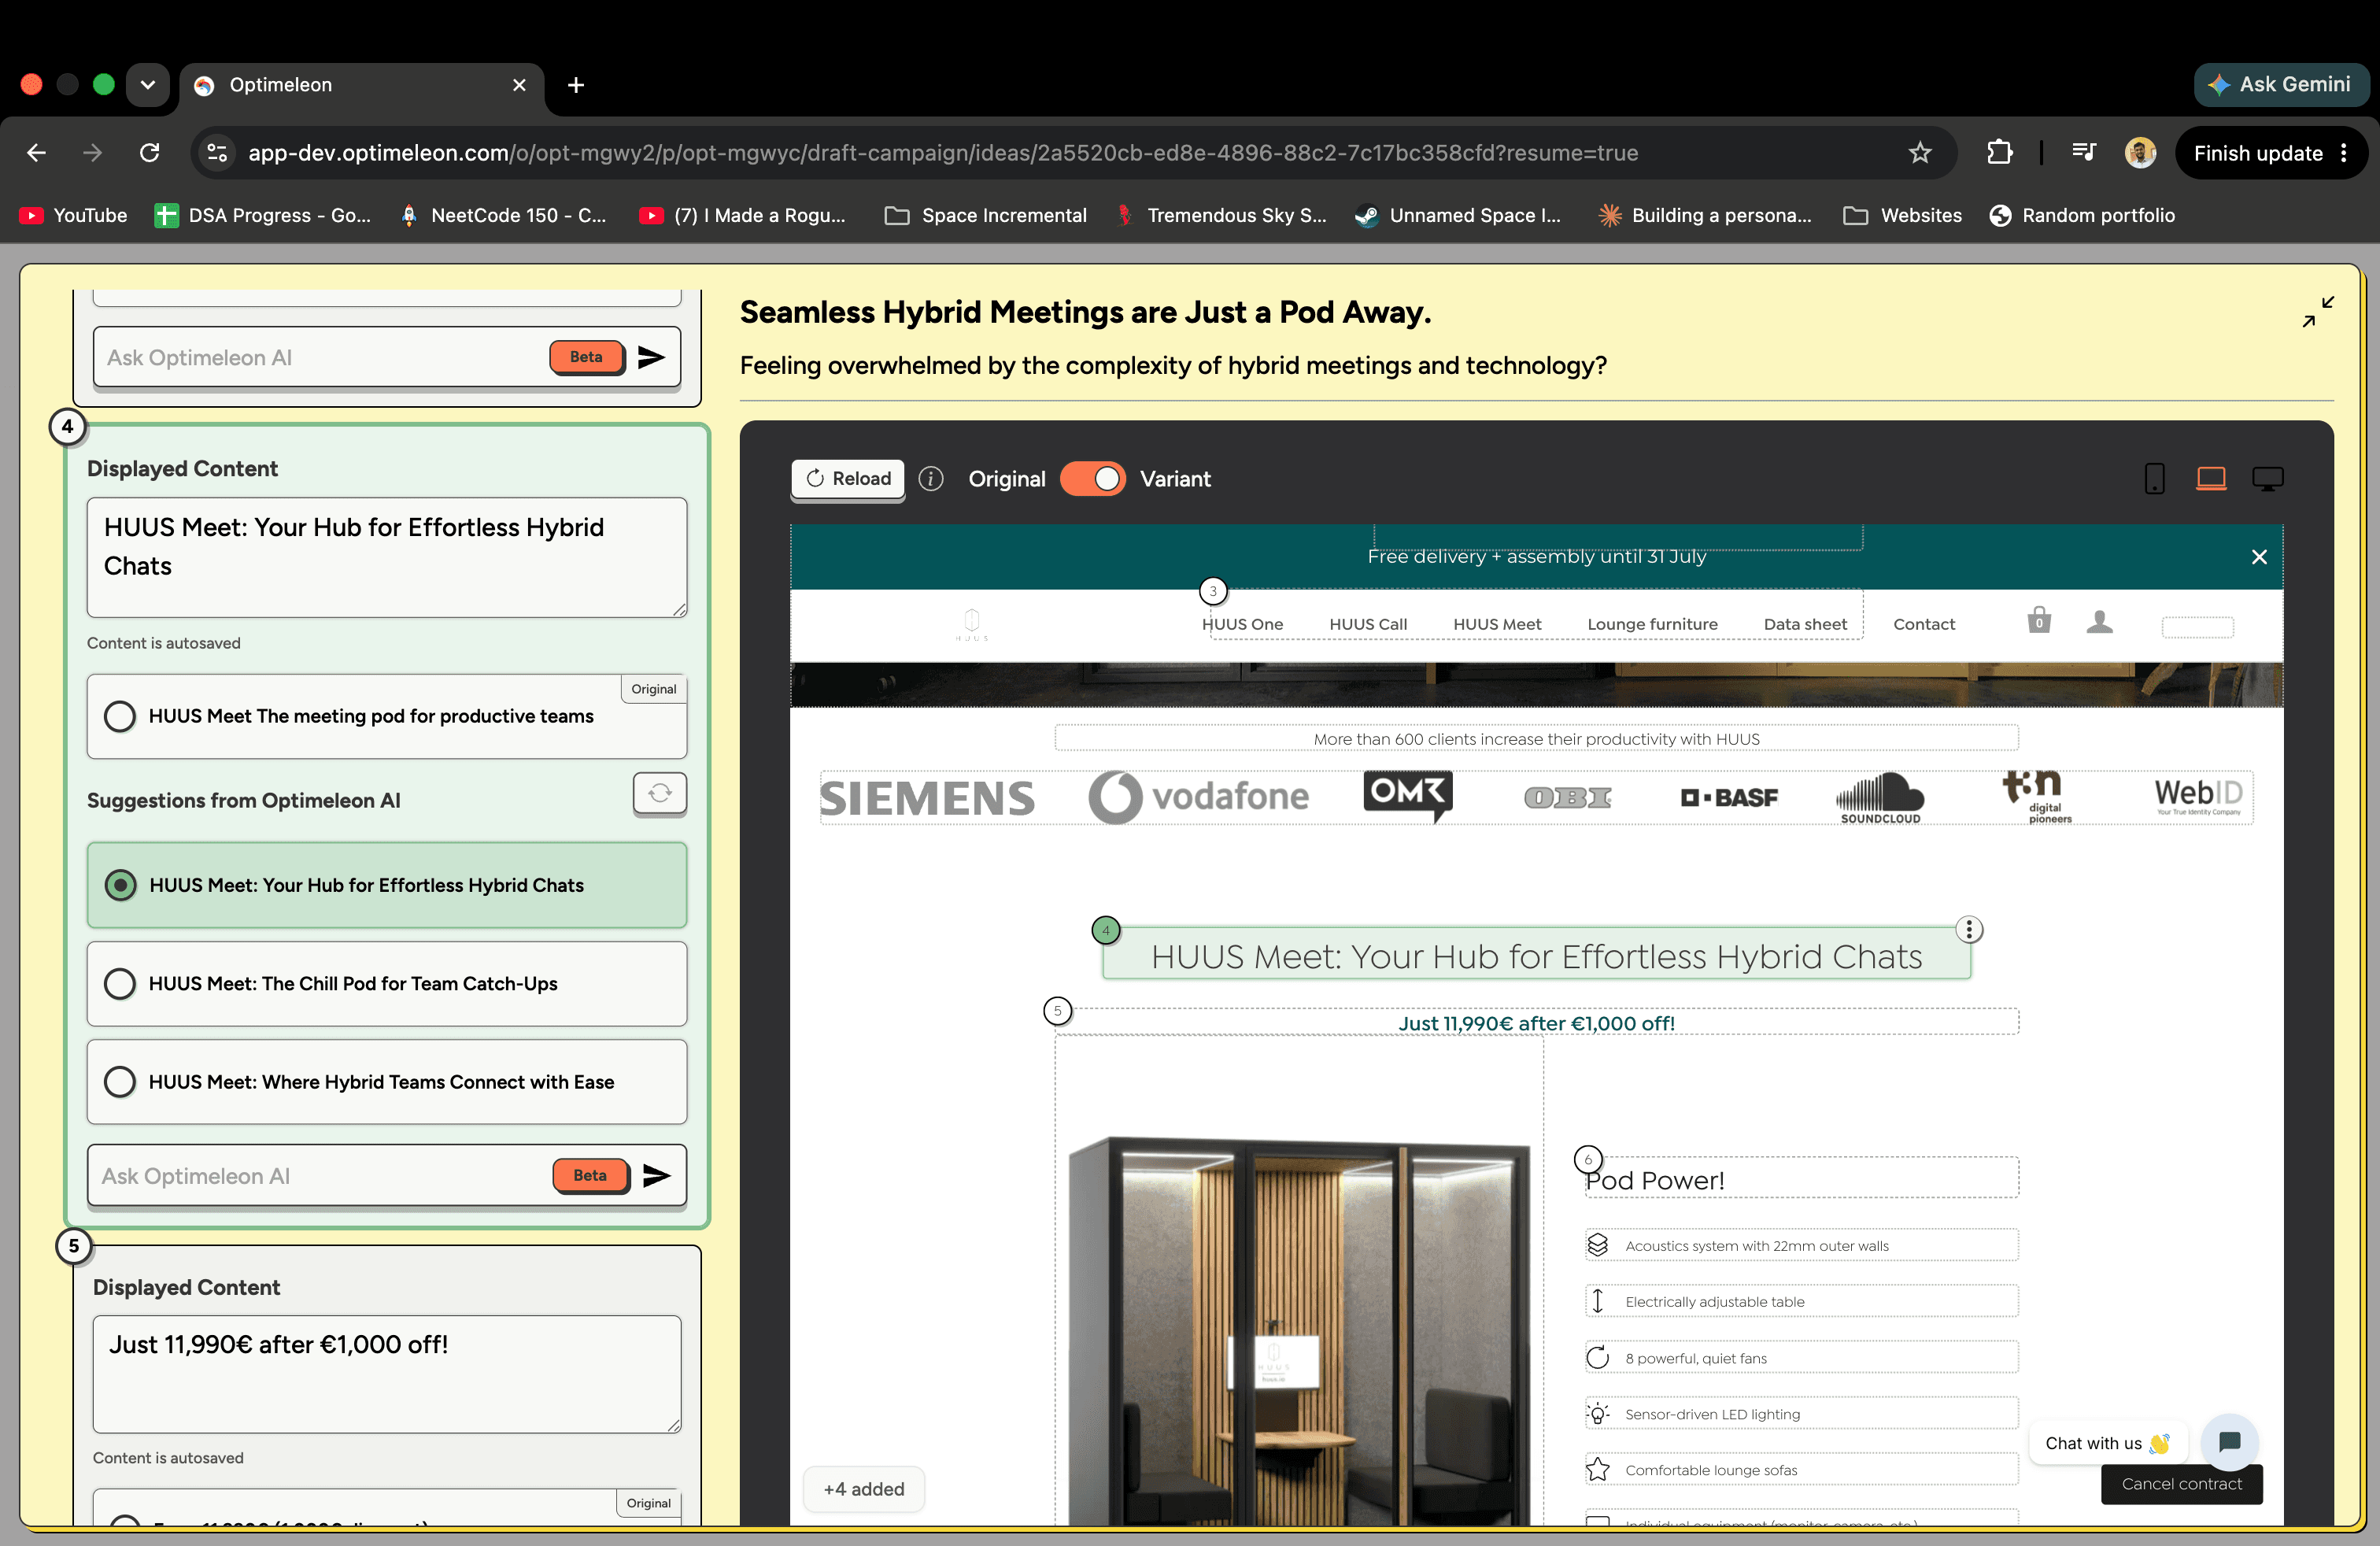Bookmark this page with the star icon
This screenshot has width=2380, height=1546.
[1919, 153]
